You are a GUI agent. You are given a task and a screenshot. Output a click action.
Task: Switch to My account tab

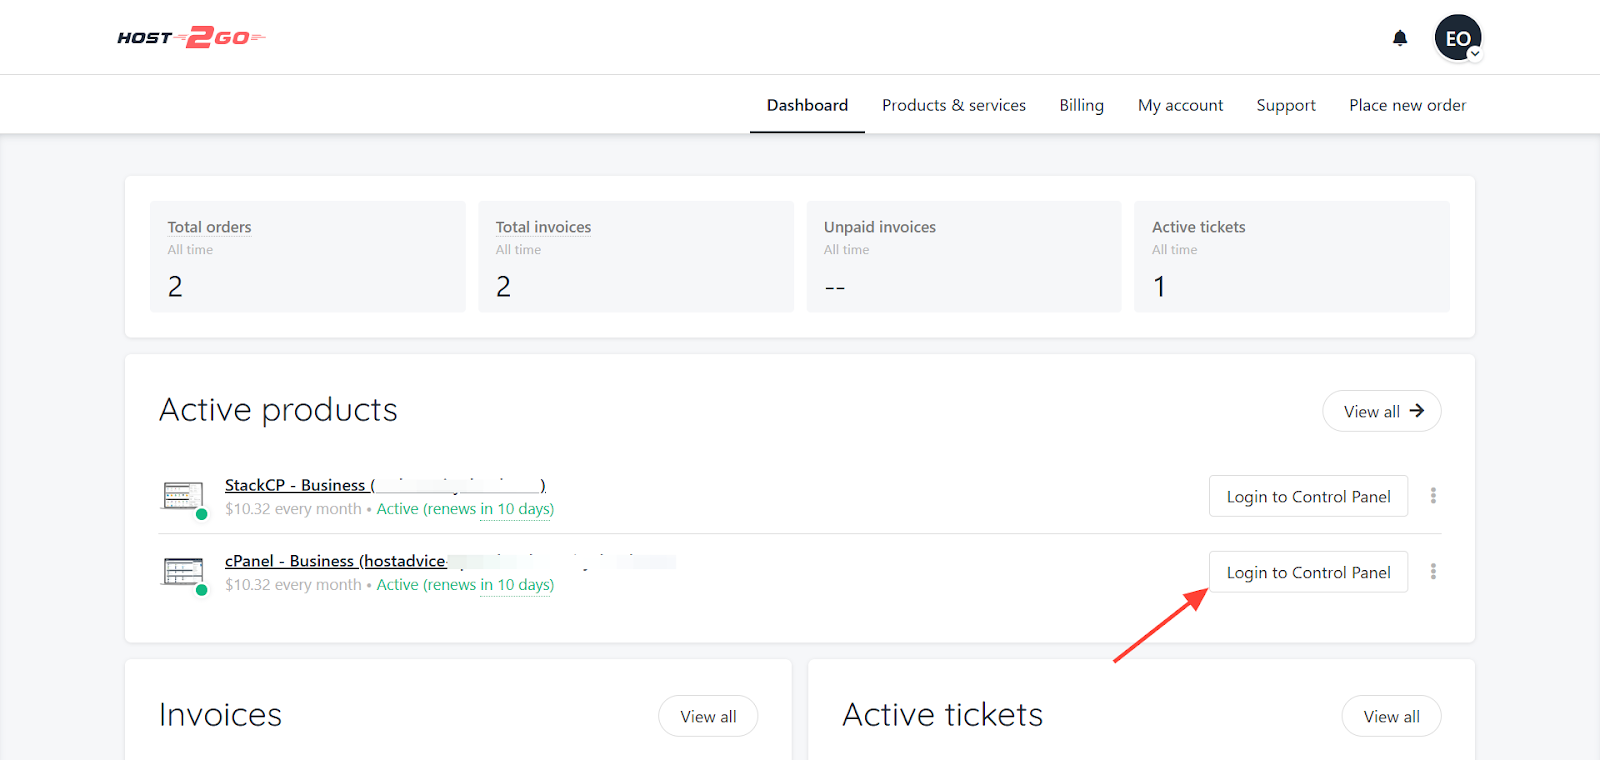tap(1180, 105)
